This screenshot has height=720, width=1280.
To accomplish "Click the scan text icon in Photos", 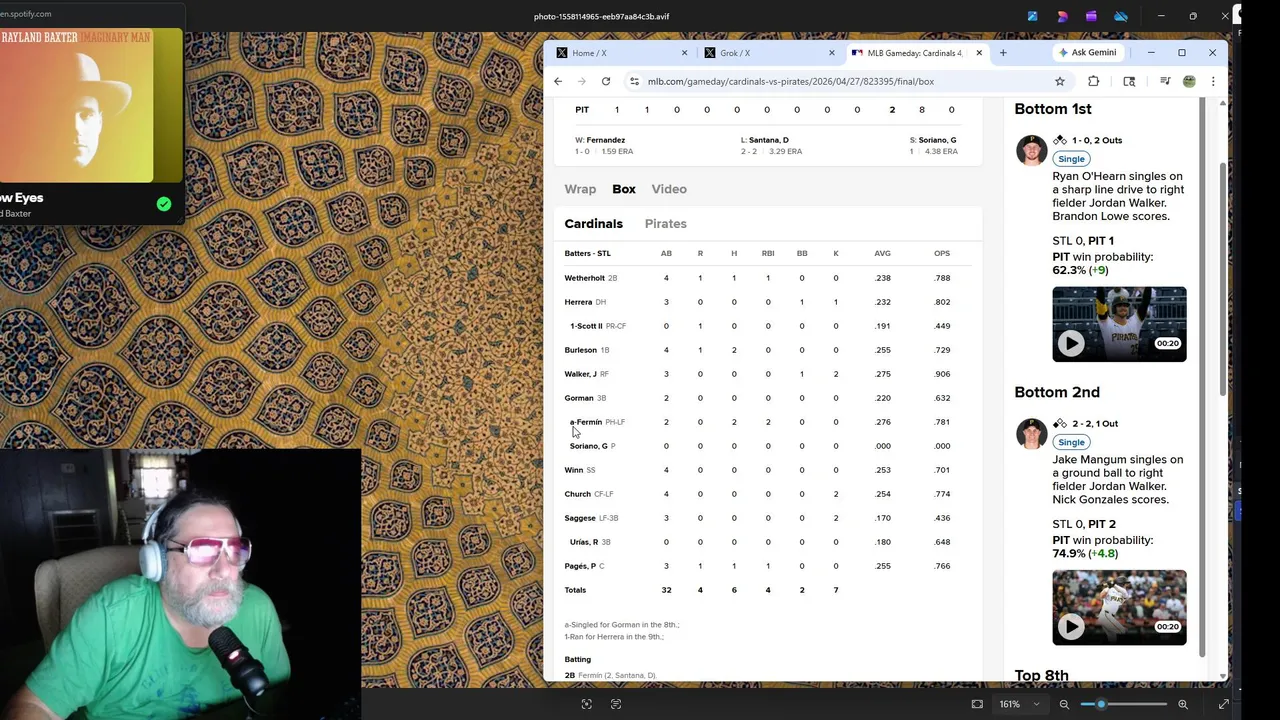I will coord(616,704).
